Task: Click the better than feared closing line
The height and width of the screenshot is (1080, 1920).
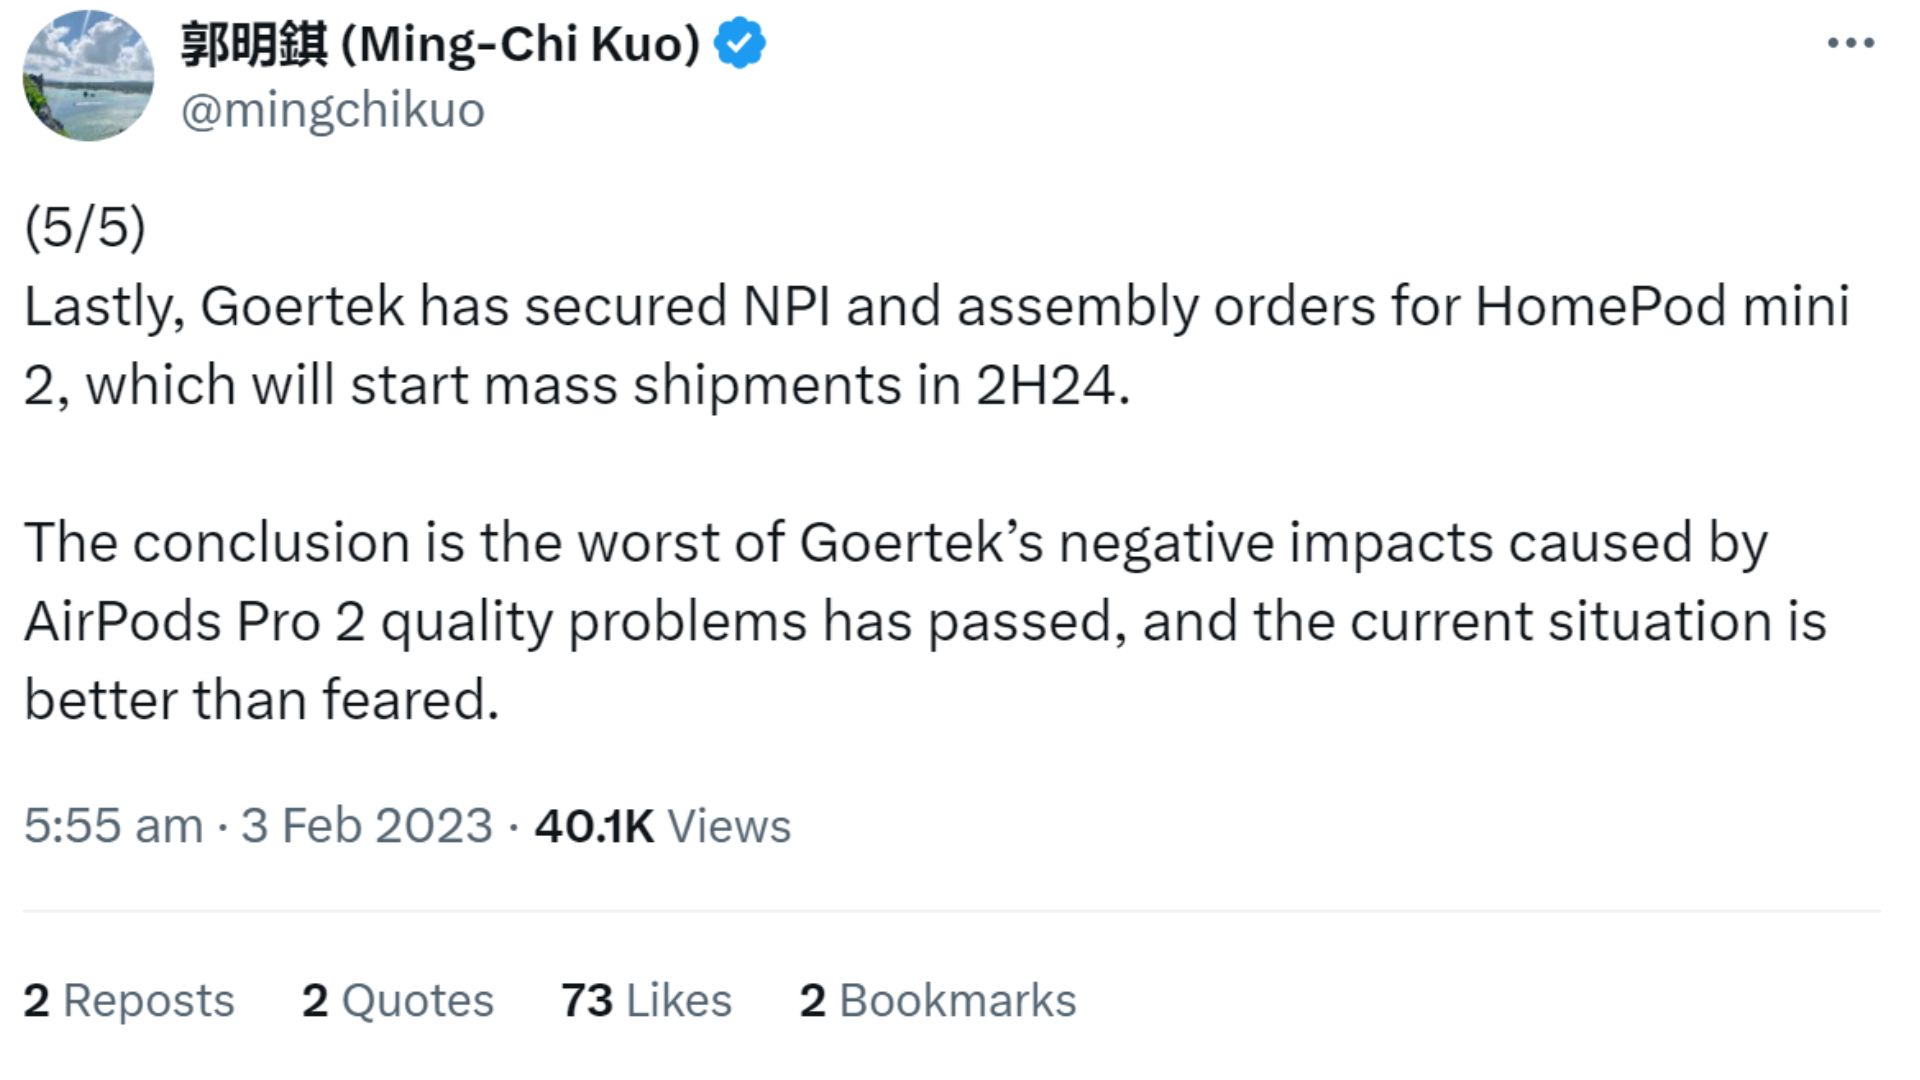Action: click(x=261, y=700)
